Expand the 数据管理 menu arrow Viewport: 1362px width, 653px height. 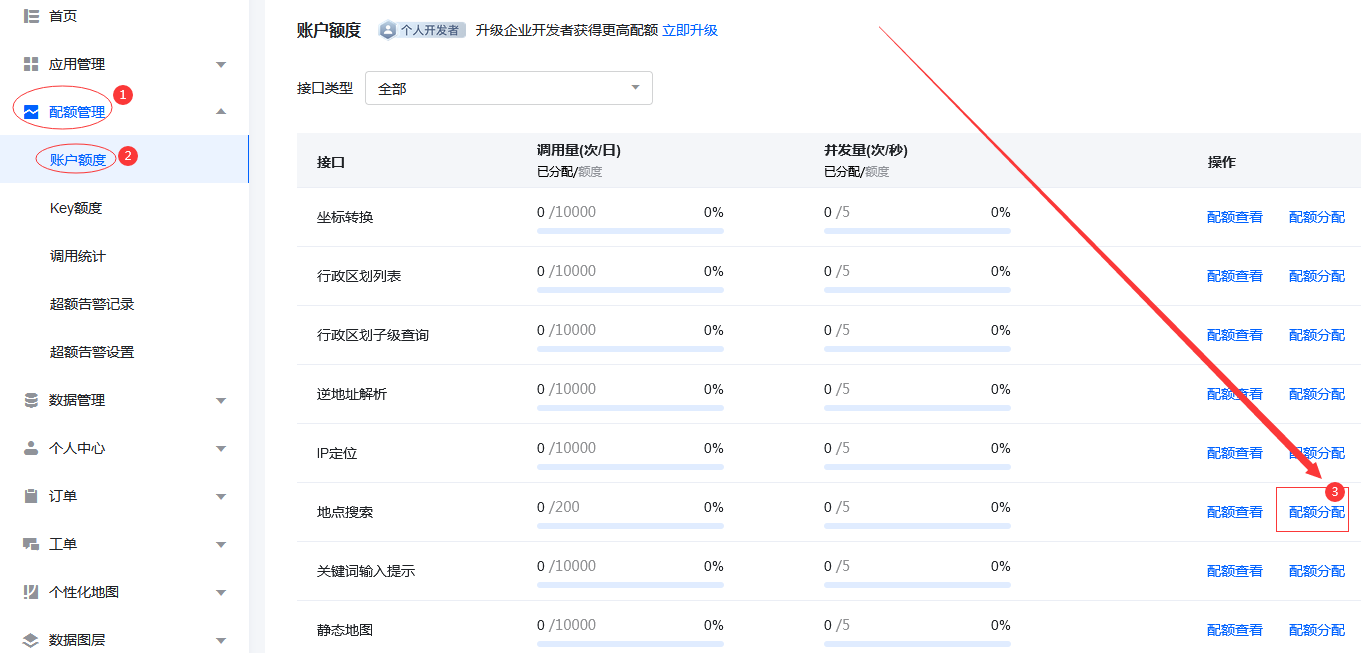coord(221,401)
